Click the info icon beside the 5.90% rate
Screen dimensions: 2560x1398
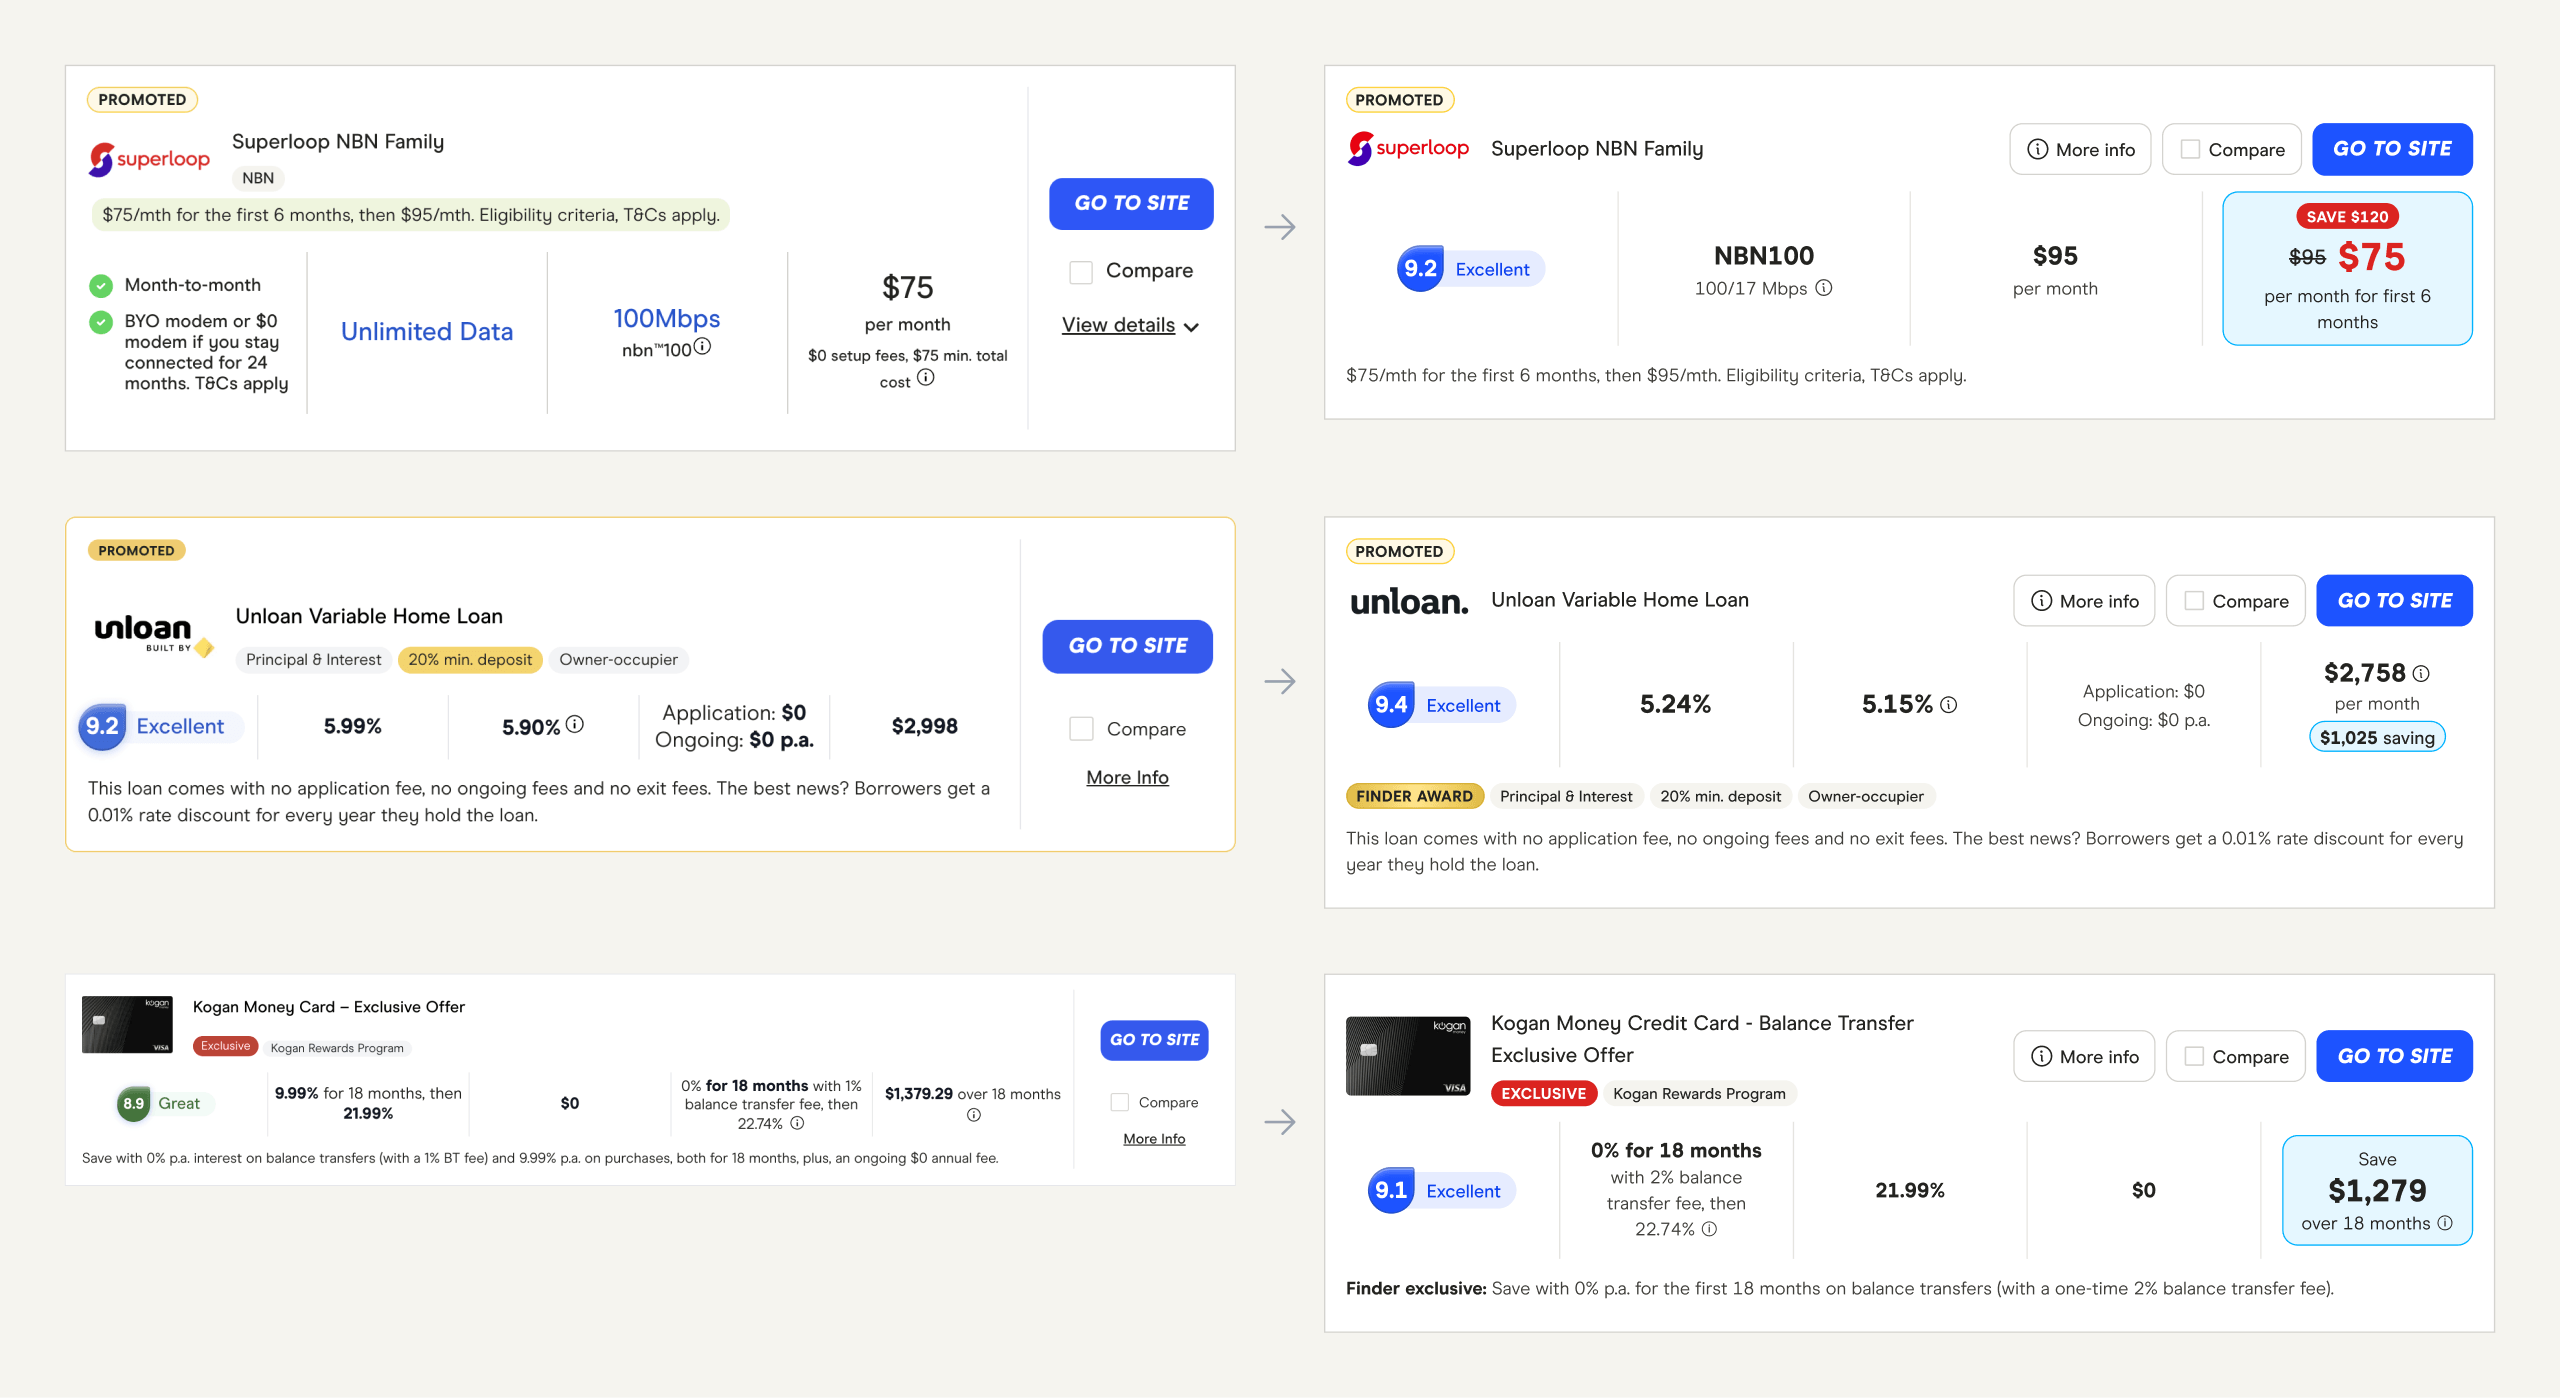pos(575,724)
